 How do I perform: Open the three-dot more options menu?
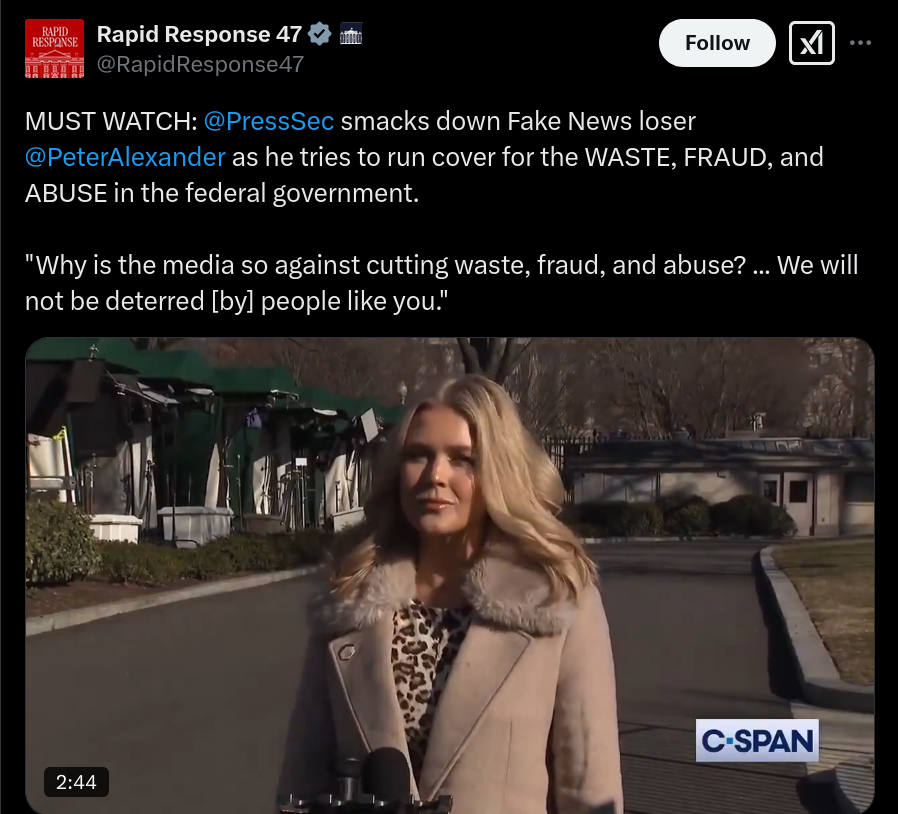pos(860,43)
